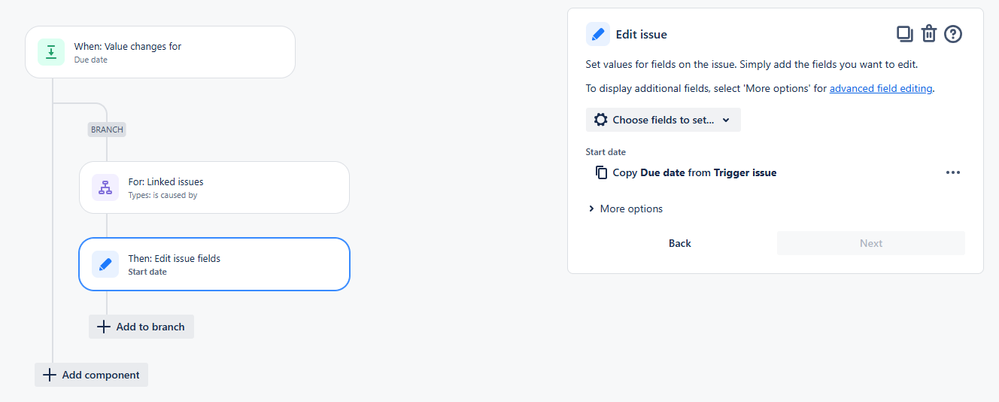Click the duplicate component icon
The image size is (999, 402).
click(905, 34)
